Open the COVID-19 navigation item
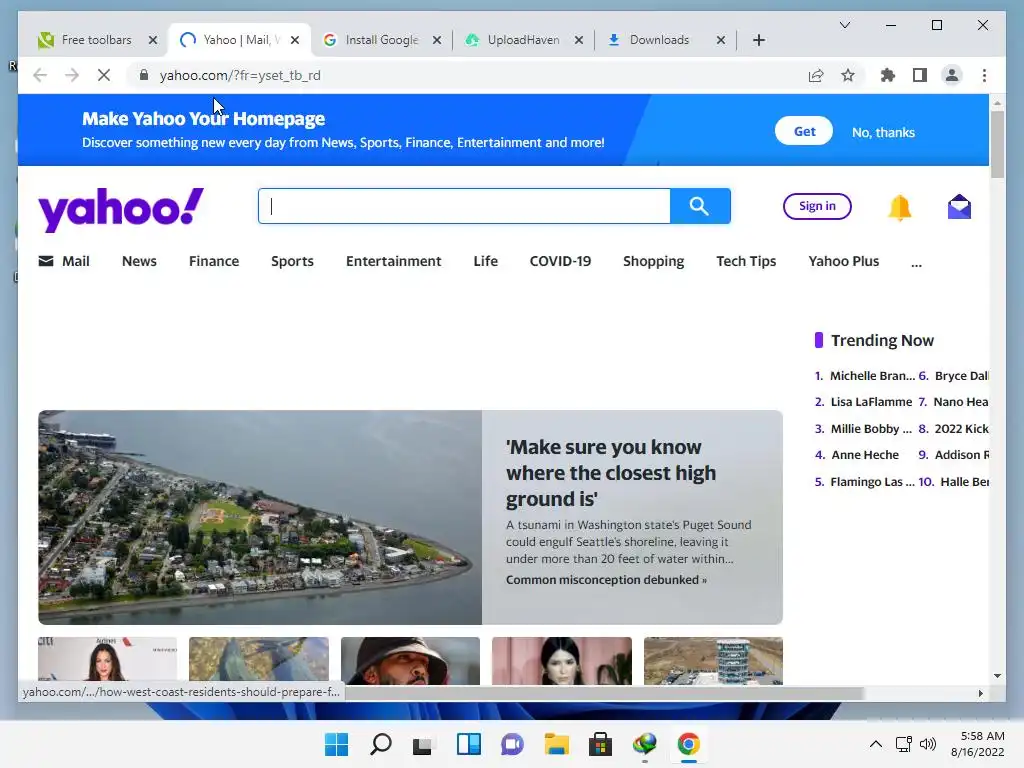 (x=560, y=261)
